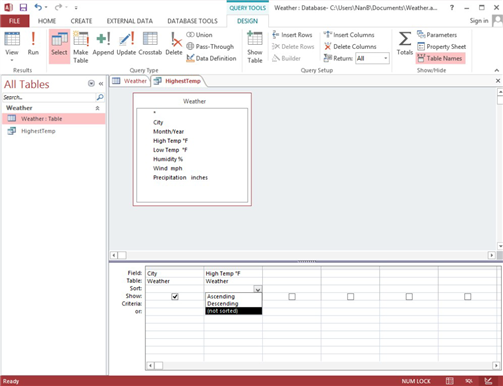Switch to the CREATE ribbon tab
503x386 pixels.
81,21
